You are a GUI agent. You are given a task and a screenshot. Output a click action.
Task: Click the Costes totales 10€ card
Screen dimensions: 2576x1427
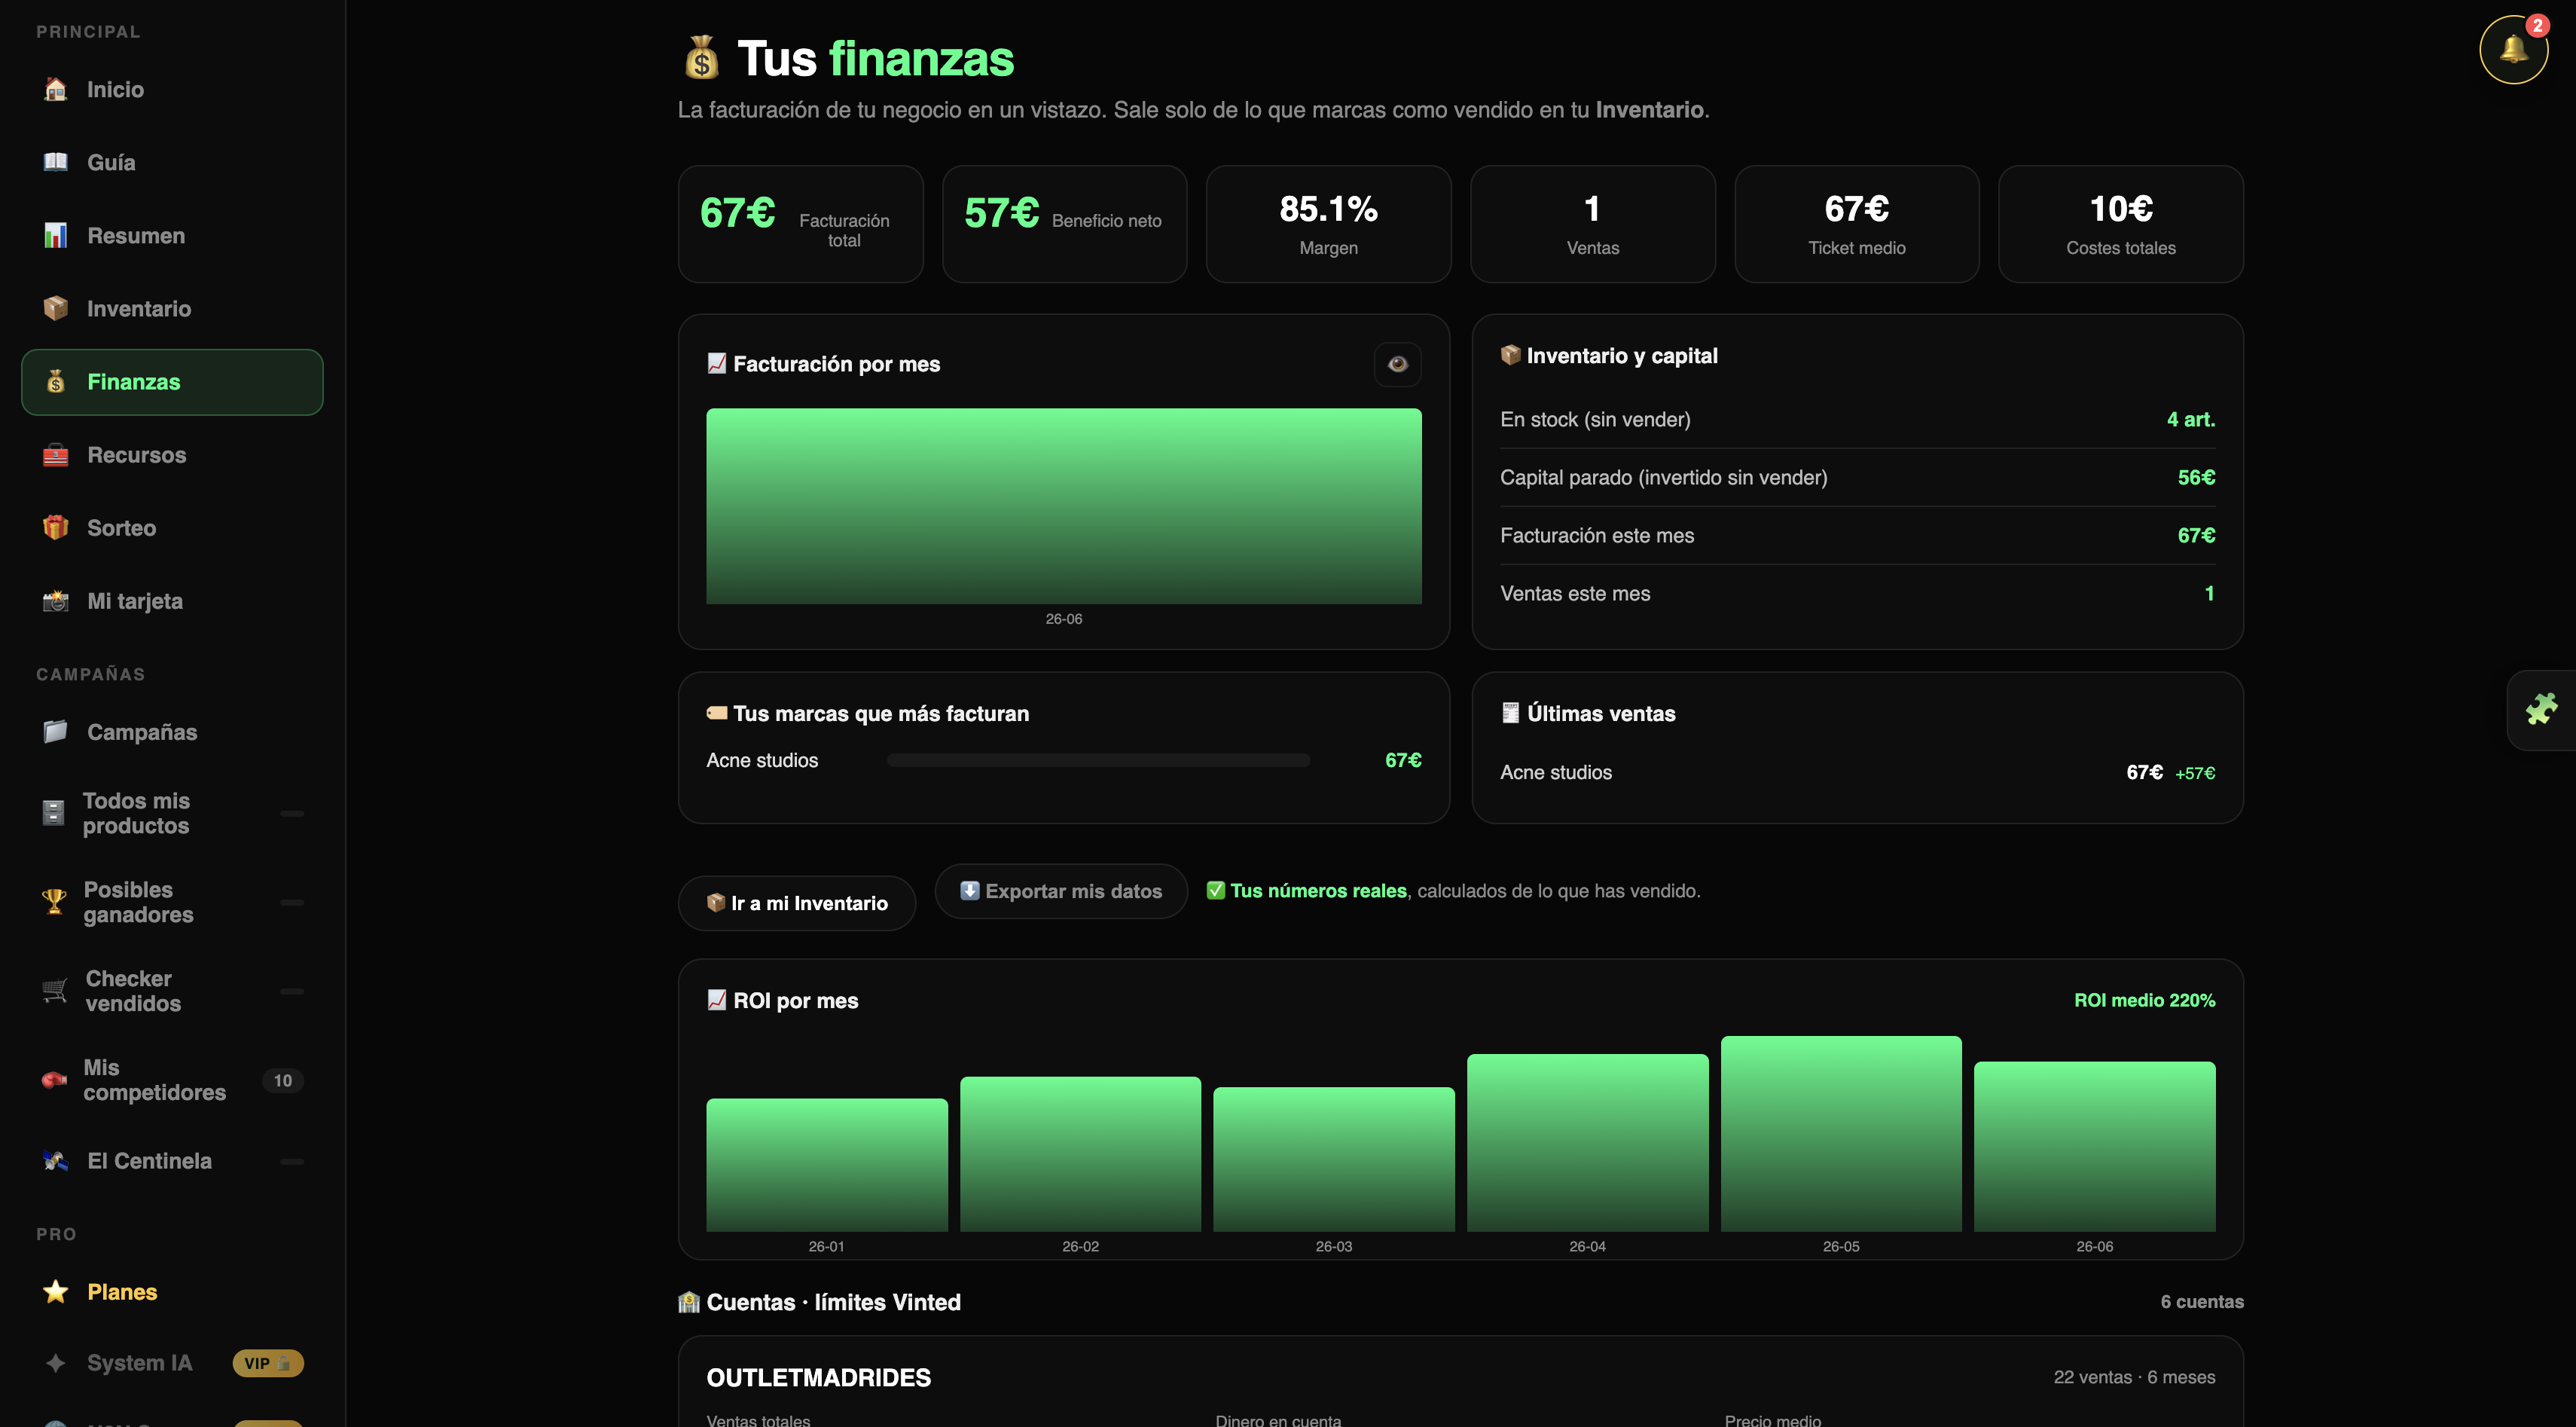pyautogui.click(x=2121, y=224)
